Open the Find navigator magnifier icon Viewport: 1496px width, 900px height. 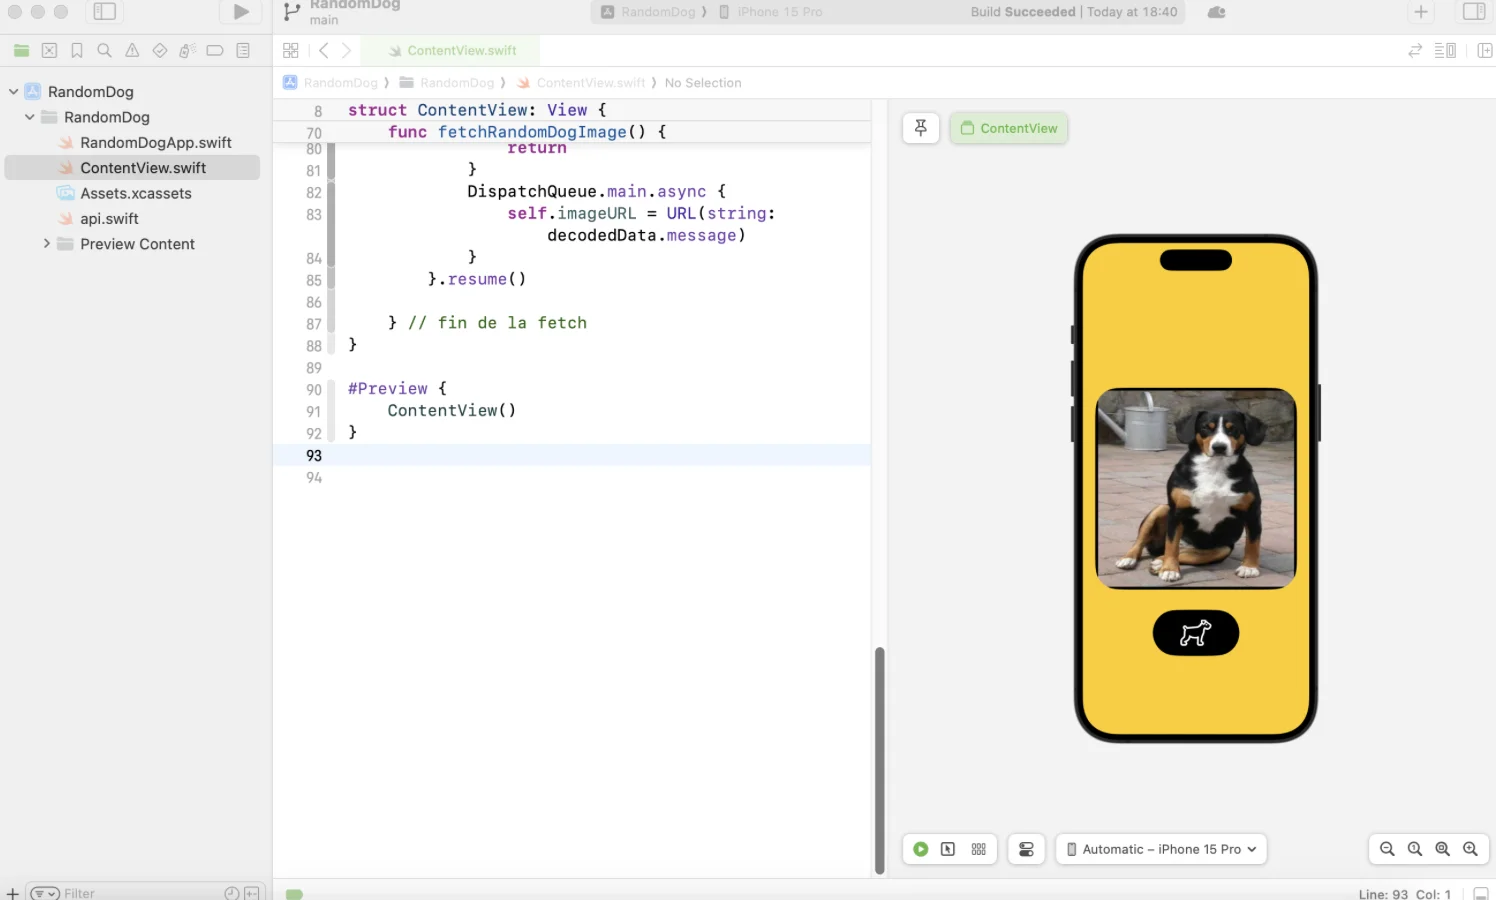coord(104,51)
